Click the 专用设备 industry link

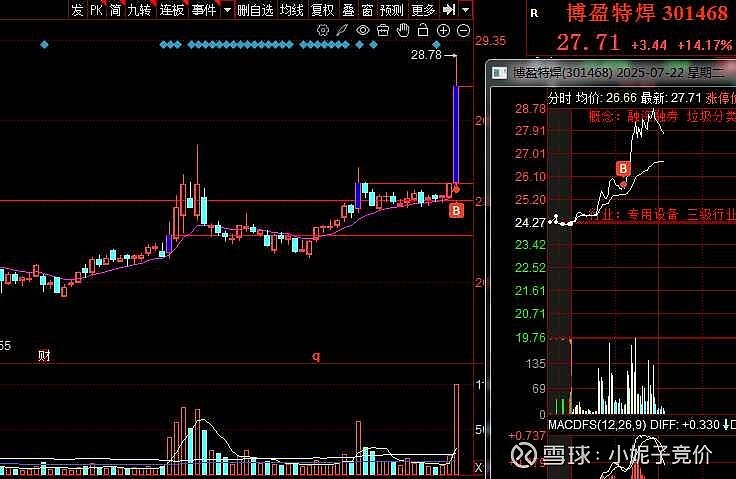[x=653, y=215]
